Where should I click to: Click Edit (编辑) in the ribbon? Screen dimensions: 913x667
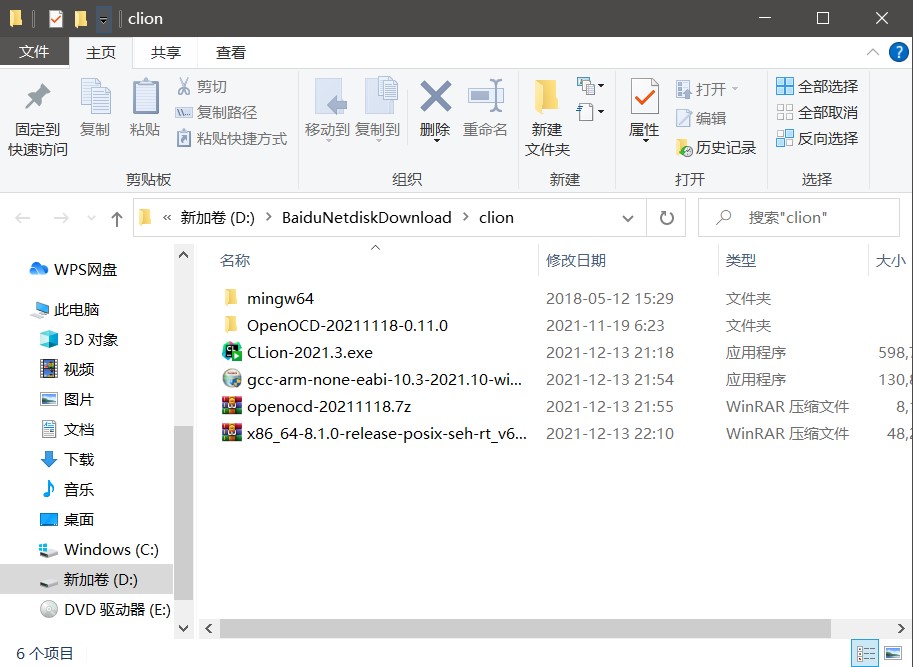coord(701,118)
